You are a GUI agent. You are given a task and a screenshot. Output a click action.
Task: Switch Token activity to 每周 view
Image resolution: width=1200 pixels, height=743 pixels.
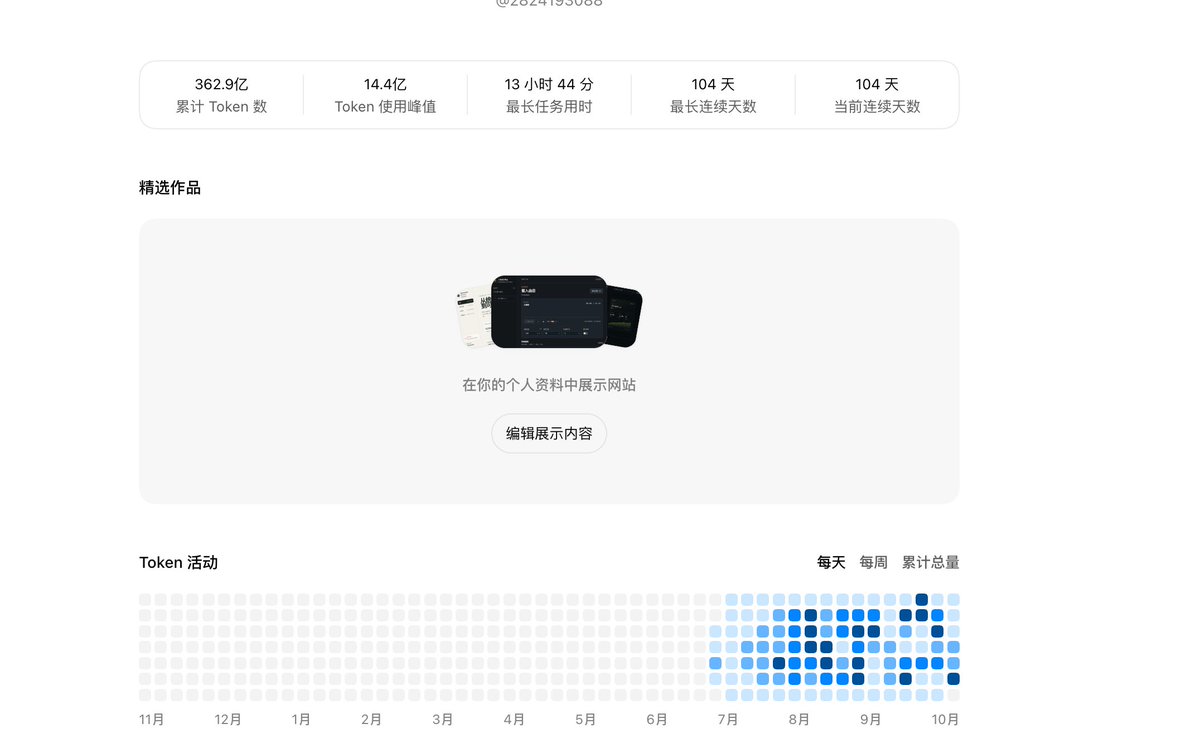tap(873, 563)
